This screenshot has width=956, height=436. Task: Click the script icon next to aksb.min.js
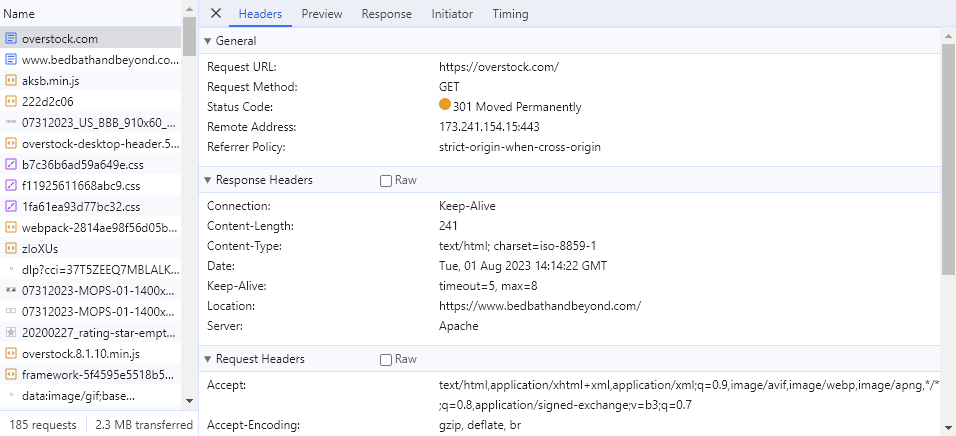tap(10, 80)
